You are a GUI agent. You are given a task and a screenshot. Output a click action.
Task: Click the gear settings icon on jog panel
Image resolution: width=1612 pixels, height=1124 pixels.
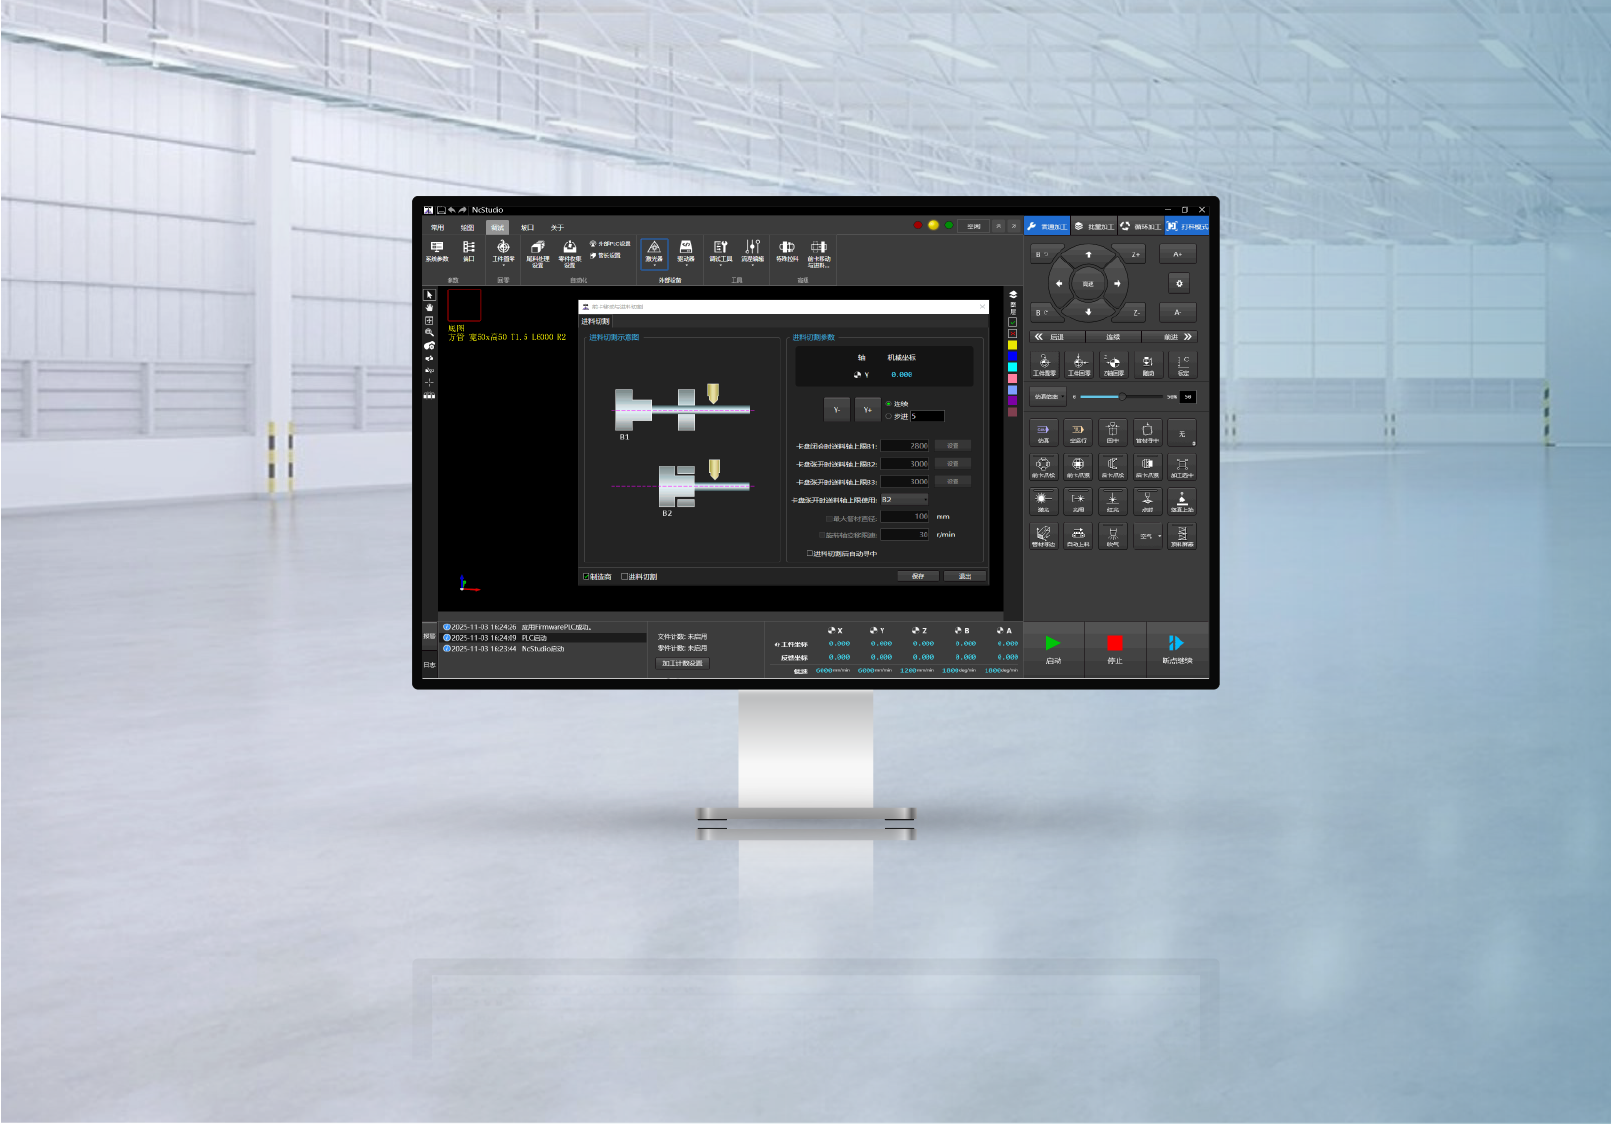[1179, 284]
